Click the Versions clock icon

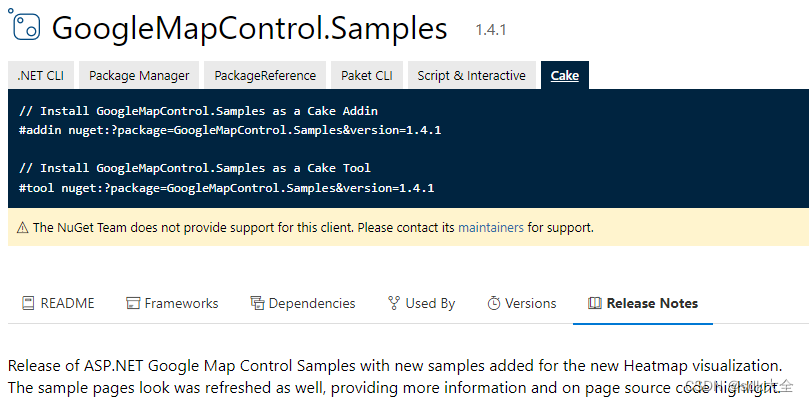[x=494, y=303]
